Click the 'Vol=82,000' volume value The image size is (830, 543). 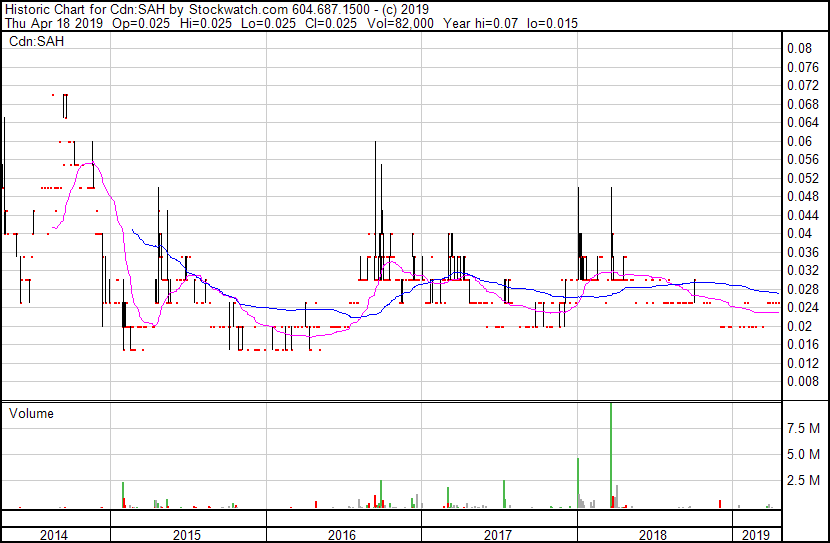click(x=400, y=23)
